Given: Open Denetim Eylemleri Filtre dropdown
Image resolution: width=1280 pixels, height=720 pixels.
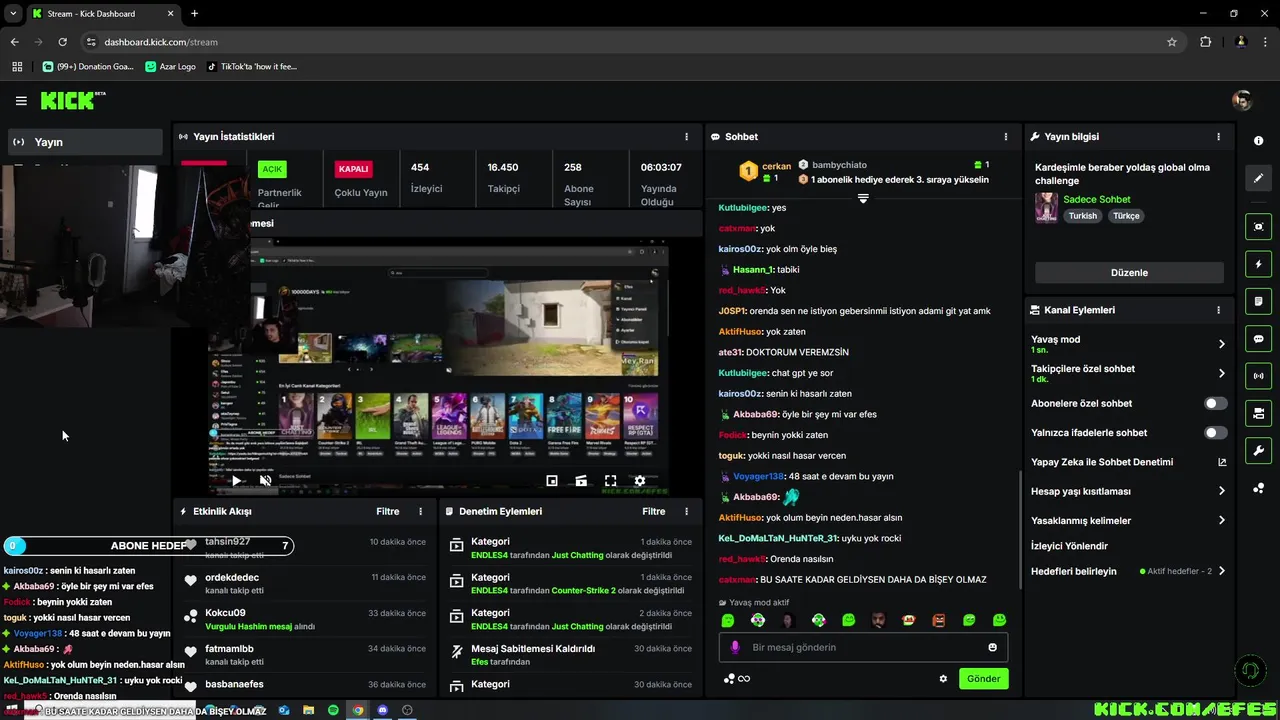Looking at the screenshot, I should click(653, 511).
